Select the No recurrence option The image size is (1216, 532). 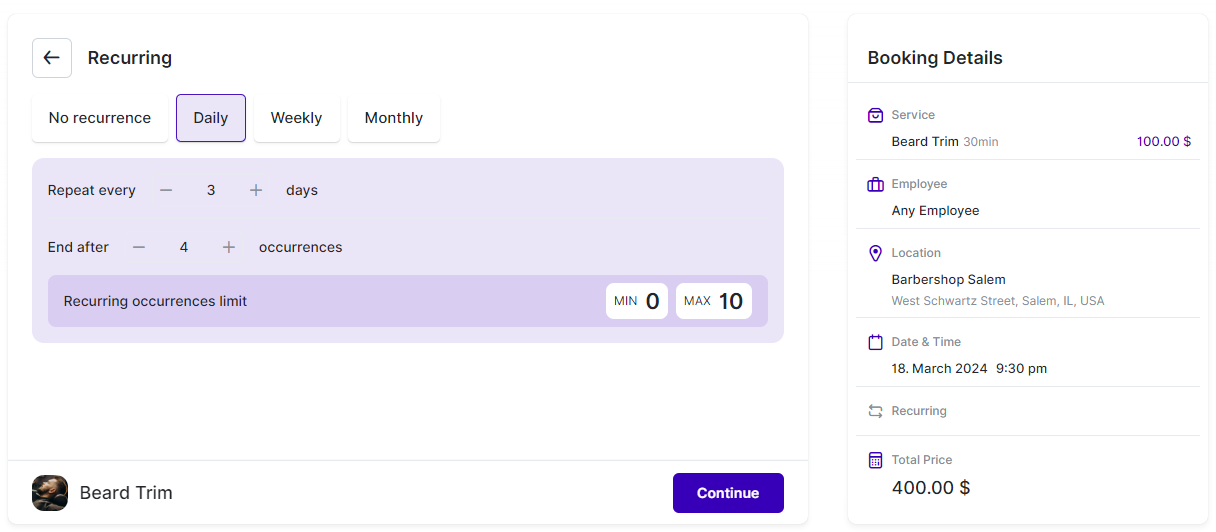pos(100,118)
